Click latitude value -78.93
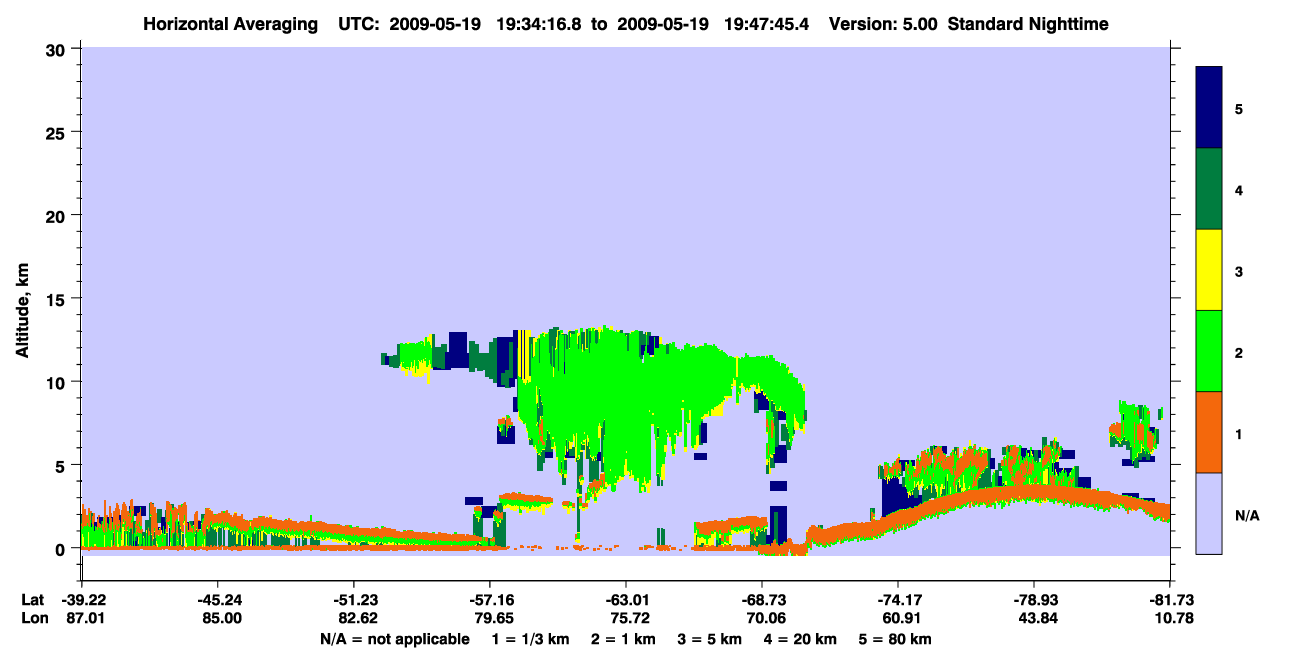 coord(1034,600)
